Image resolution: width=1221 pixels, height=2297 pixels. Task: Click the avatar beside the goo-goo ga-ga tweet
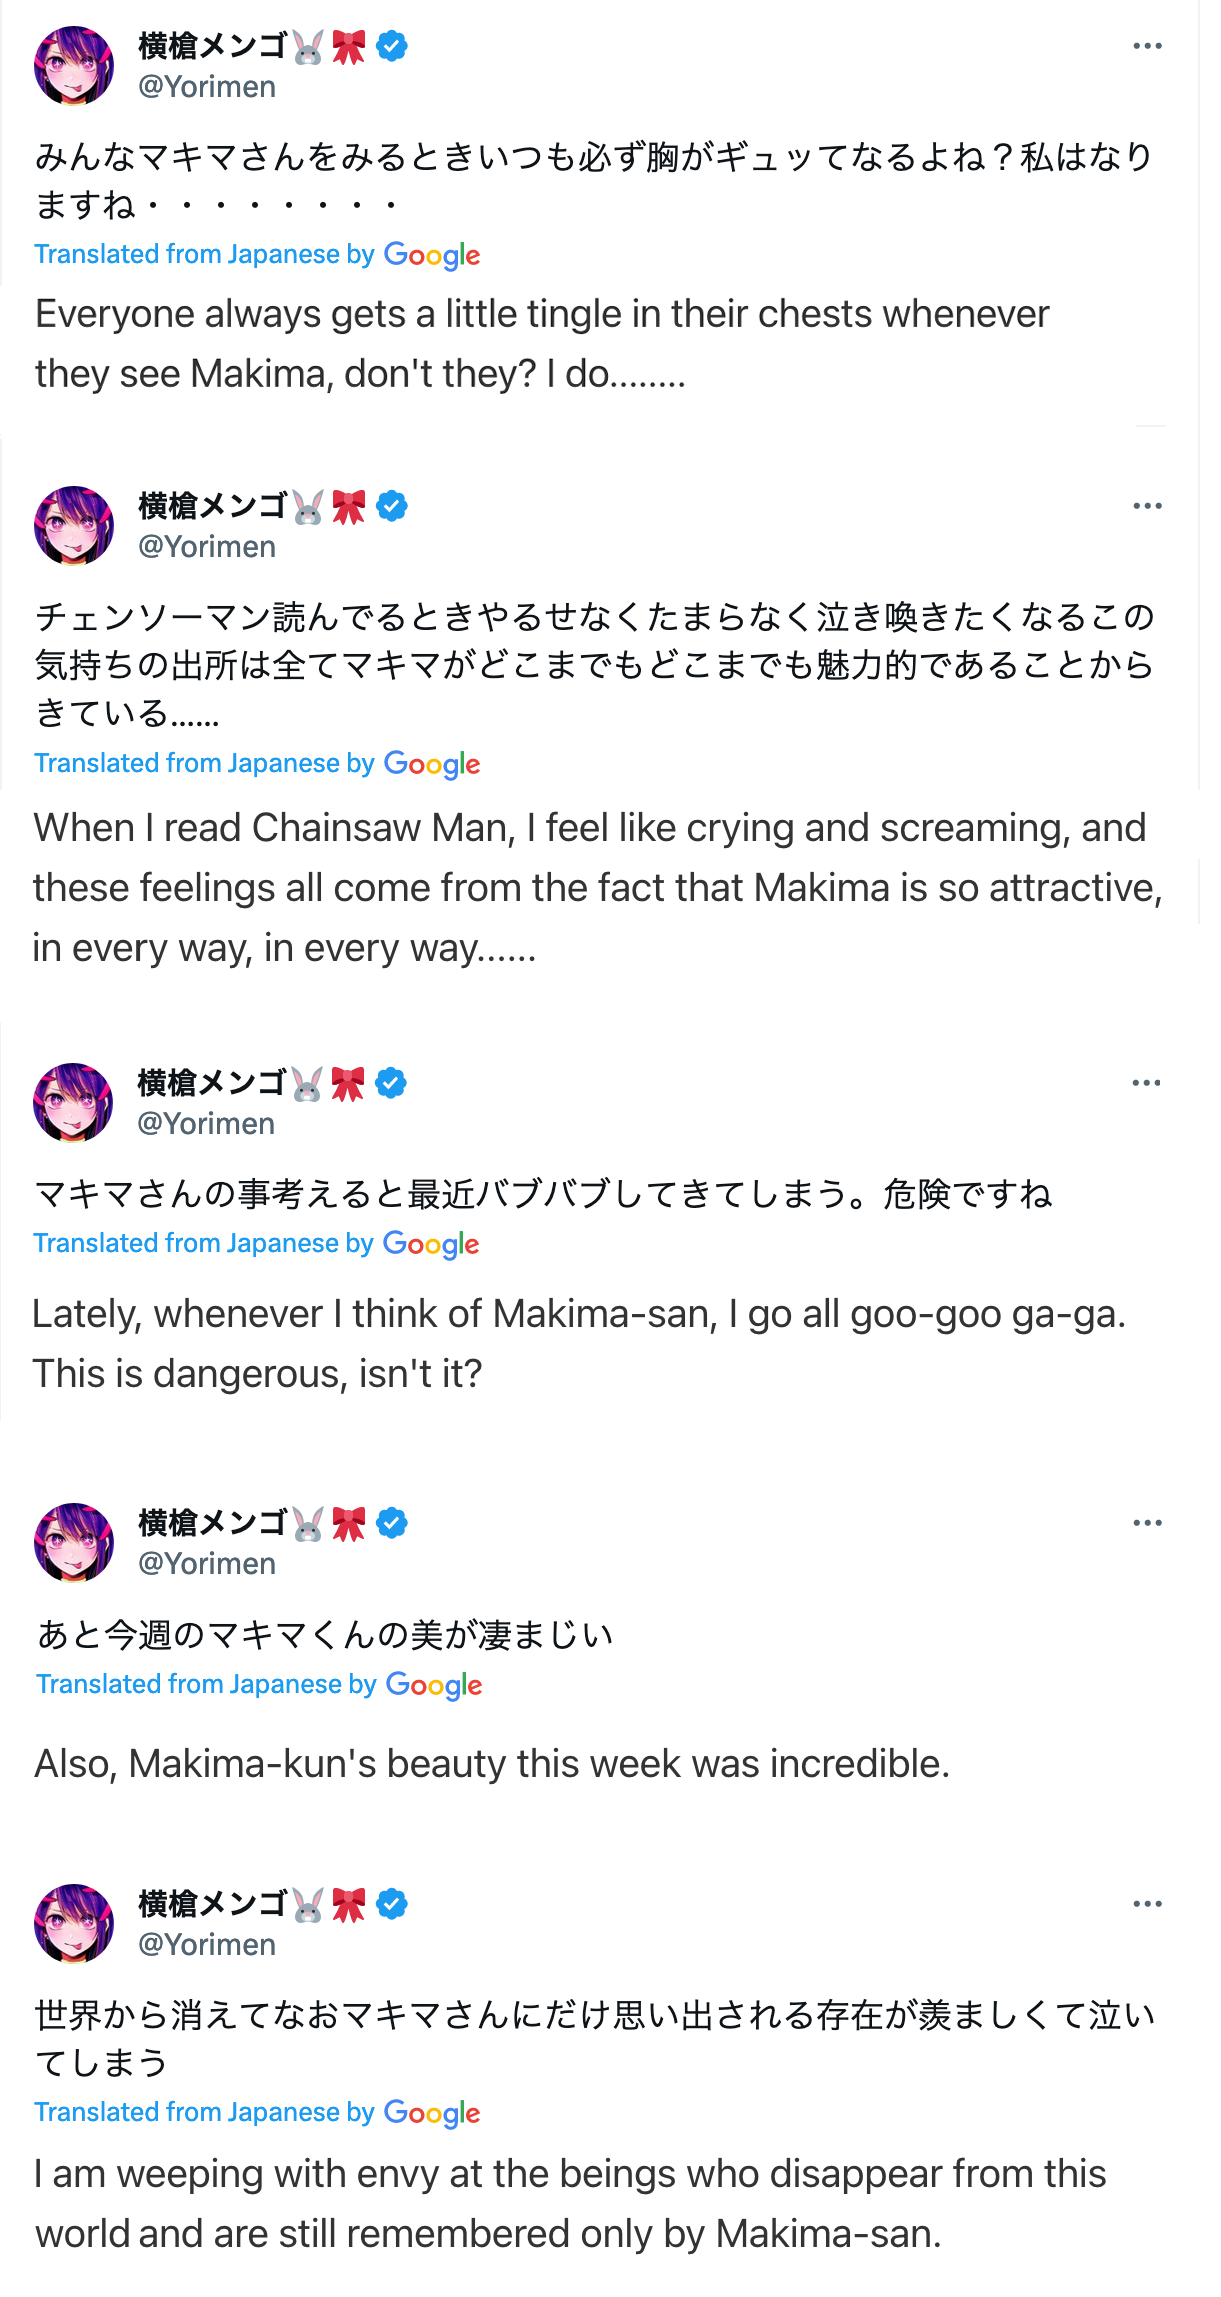73,1103
